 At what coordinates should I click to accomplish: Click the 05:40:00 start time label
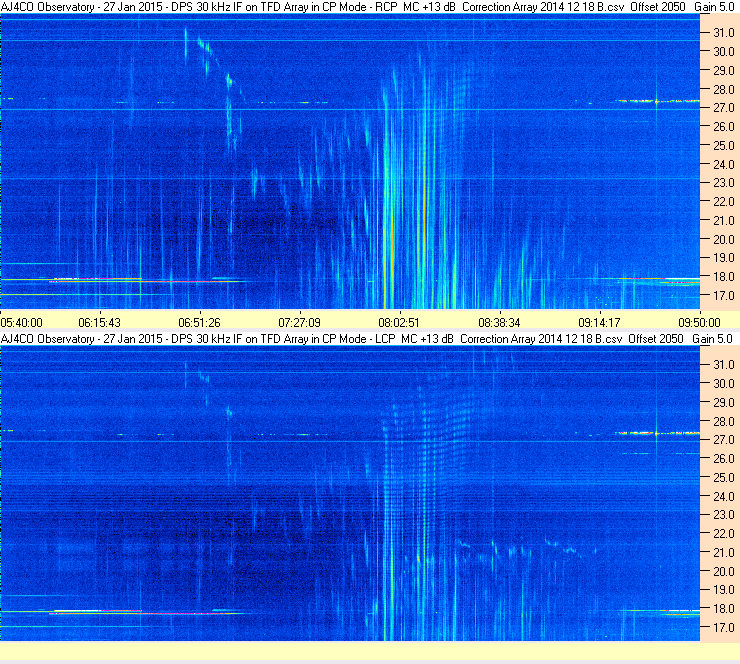[22, 323]
